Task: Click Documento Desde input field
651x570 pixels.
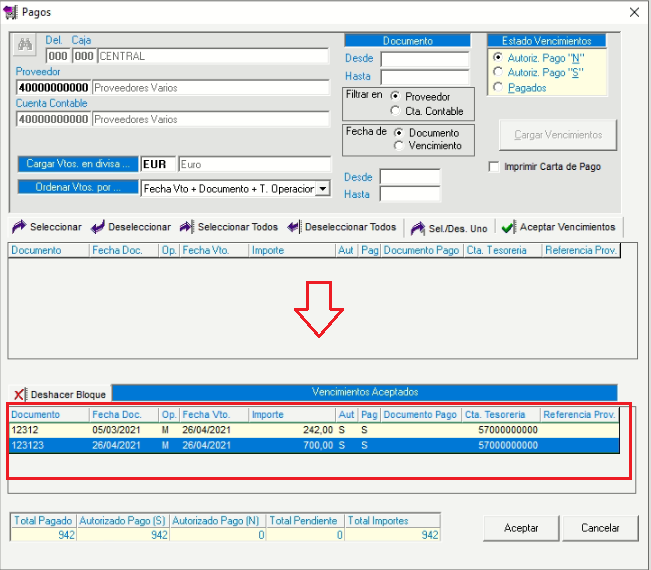Action: pyautogui.click(x=425, y=59)
